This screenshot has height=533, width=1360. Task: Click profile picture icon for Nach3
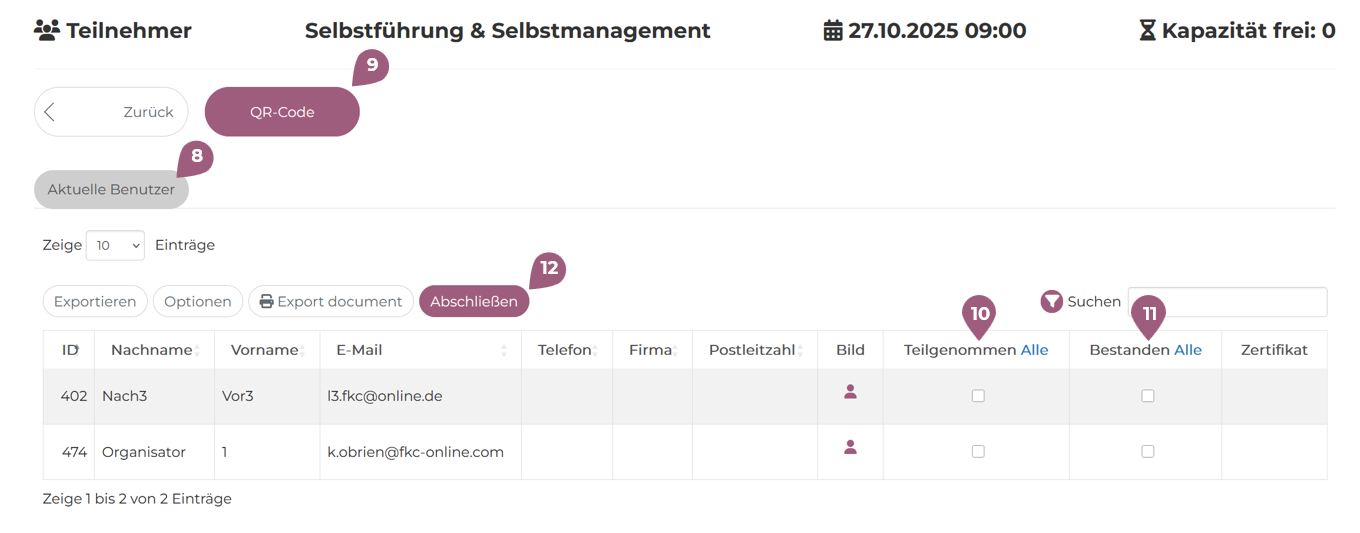pos(850,392)
